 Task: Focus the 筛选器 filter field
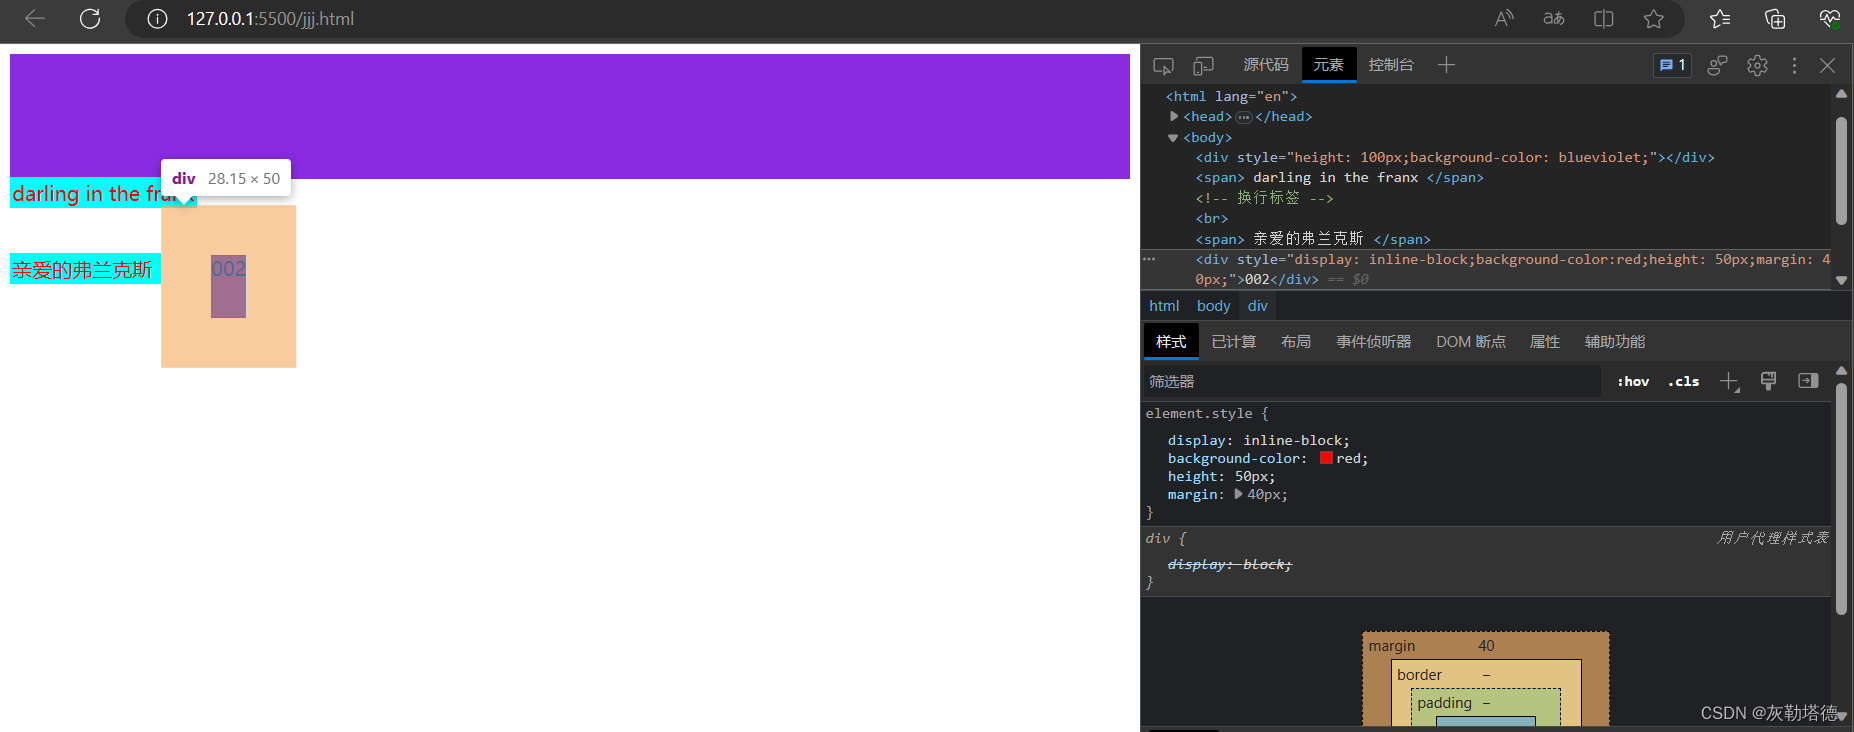click(1372, 381)
